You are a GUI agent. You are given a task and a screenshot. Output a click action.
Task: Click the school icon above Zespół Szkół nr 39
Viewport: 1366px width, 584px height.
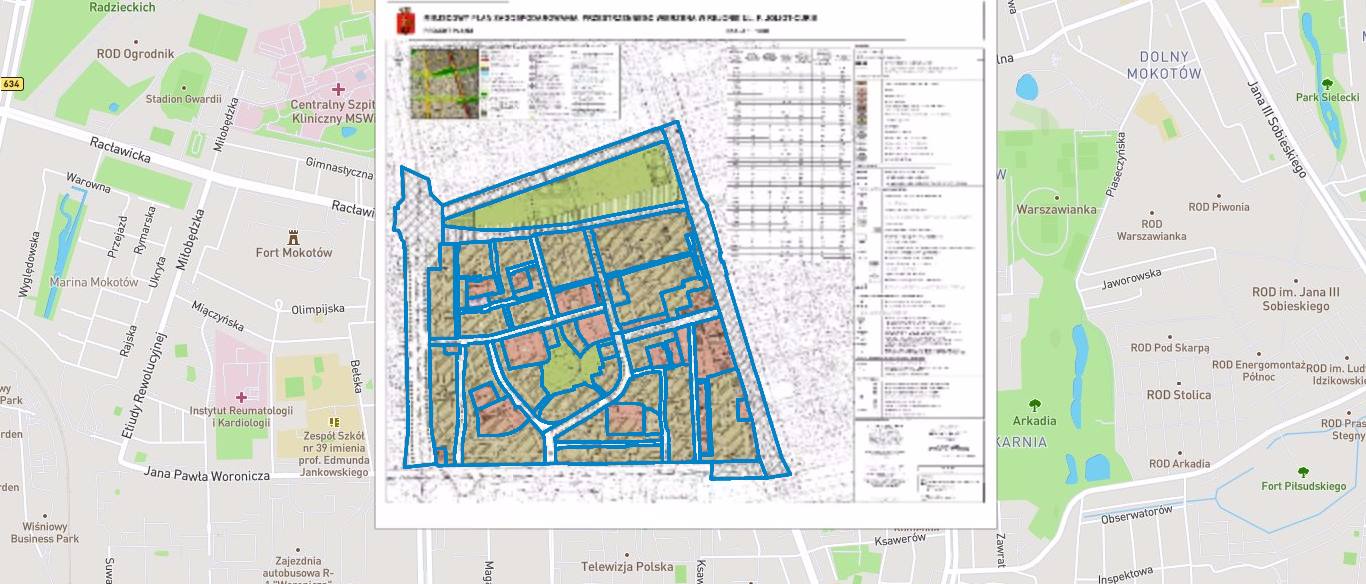point(334,423)
